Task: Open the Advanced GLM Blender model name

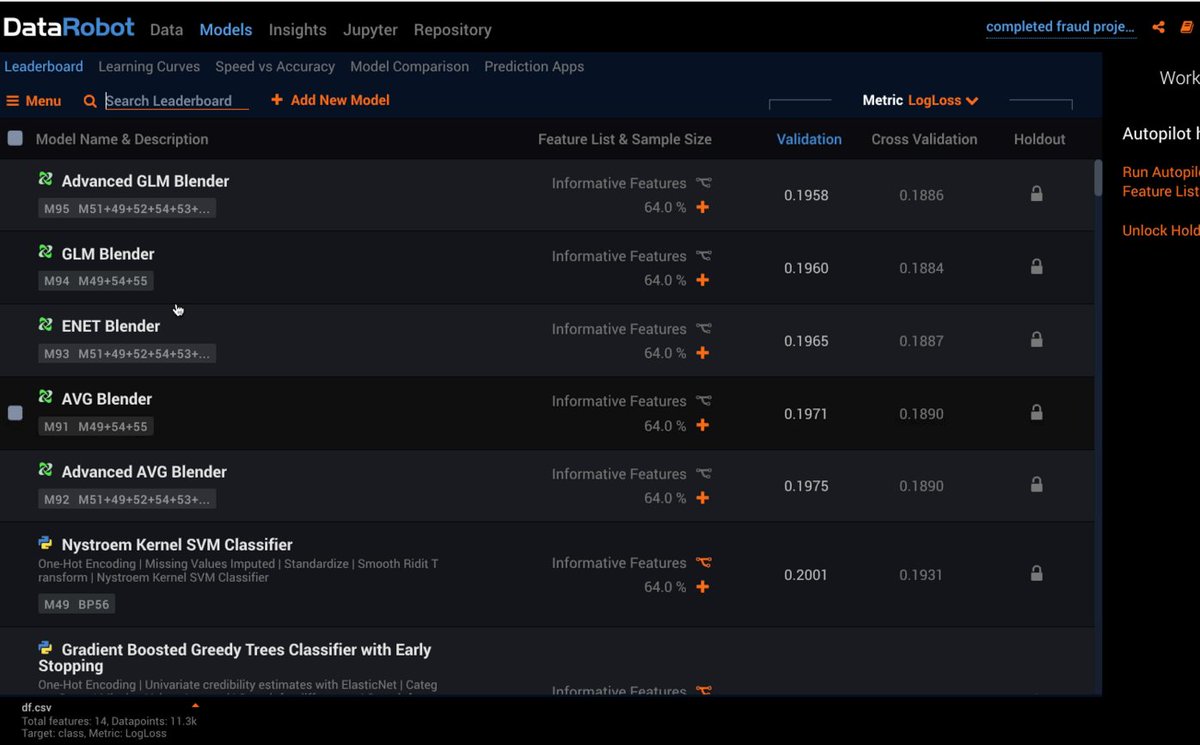Action: click(x=145, y=181)
